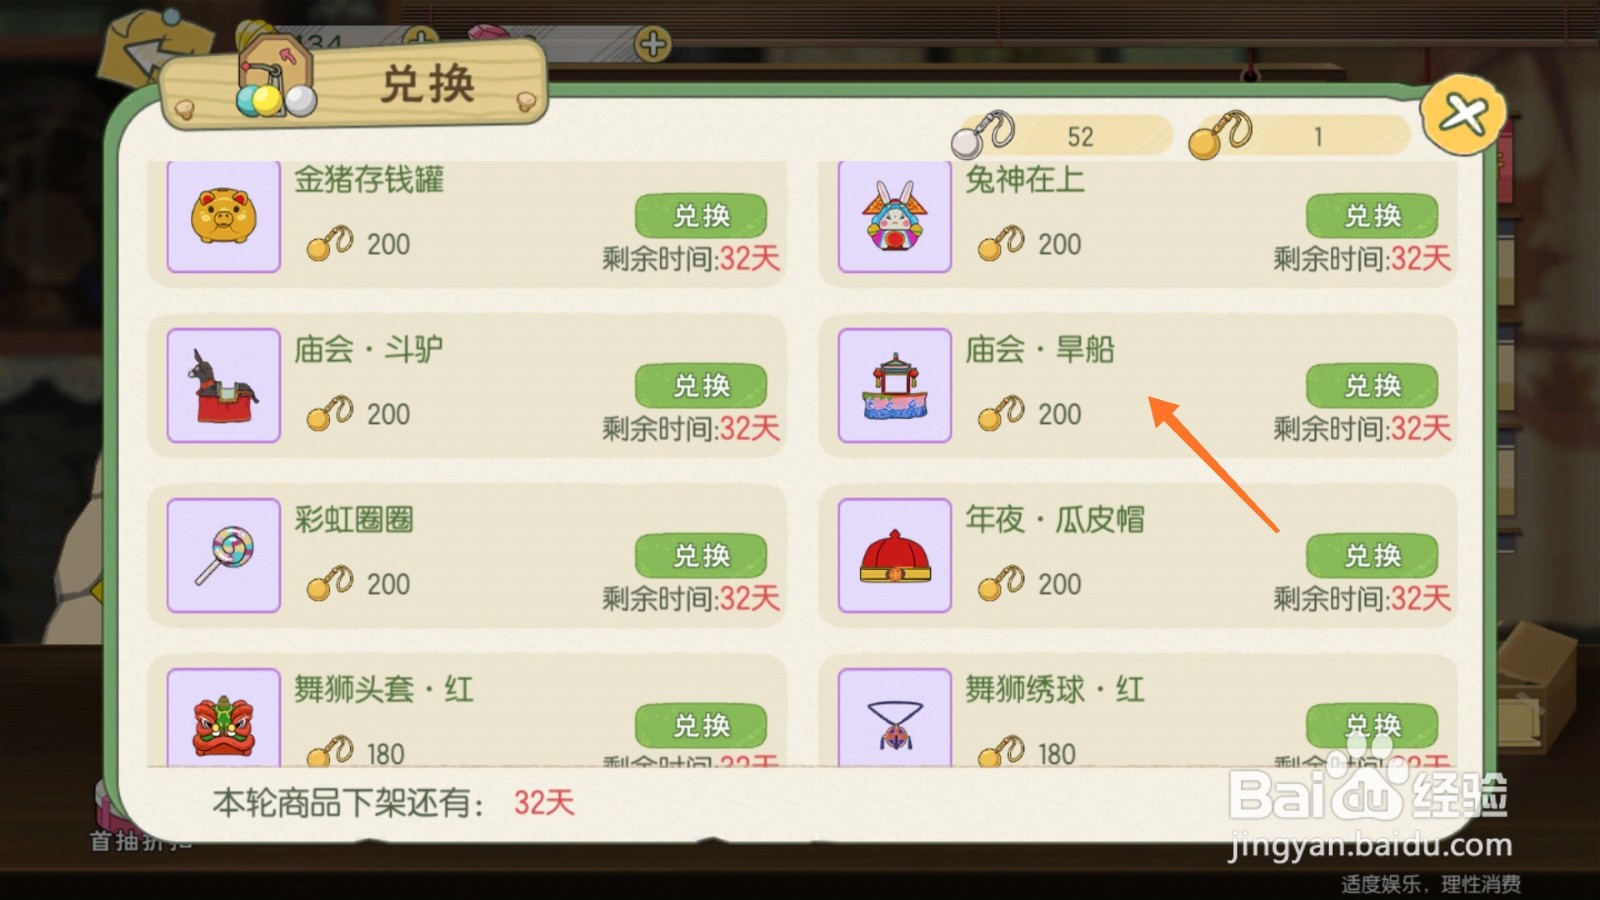Redeem the 年夜·瓜皮帽 item
This screenshot has height=900, width=1600.
pyautogui.click(x=1372, y=555)
